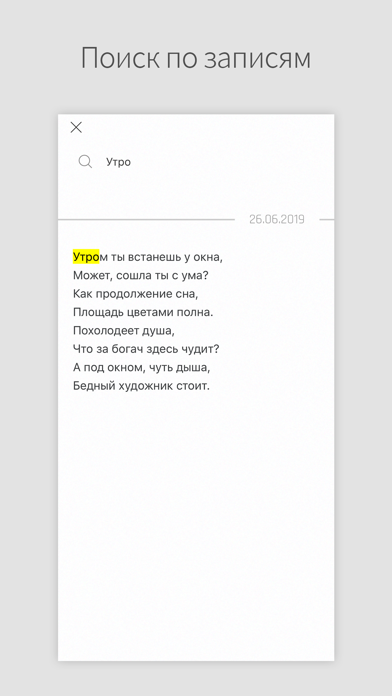Click the heading 'Поиск по записям'

click(x=196, y=58)
